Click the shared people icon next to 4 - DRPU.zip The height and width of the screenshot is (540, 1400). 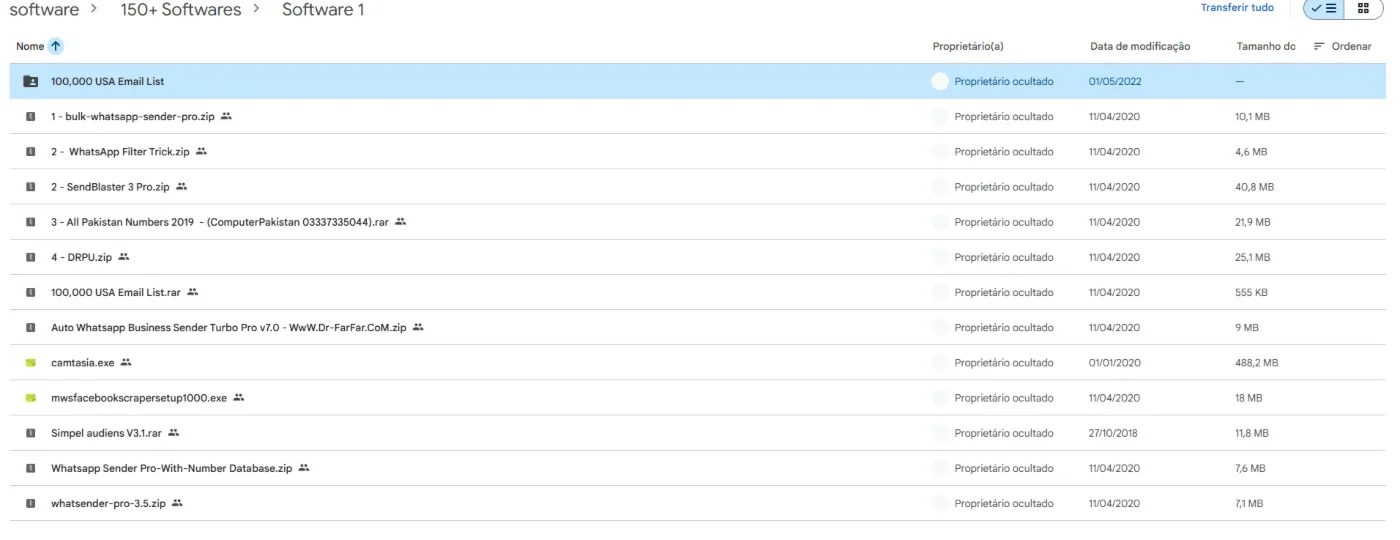pyautogui.click(x=124, y=257)
